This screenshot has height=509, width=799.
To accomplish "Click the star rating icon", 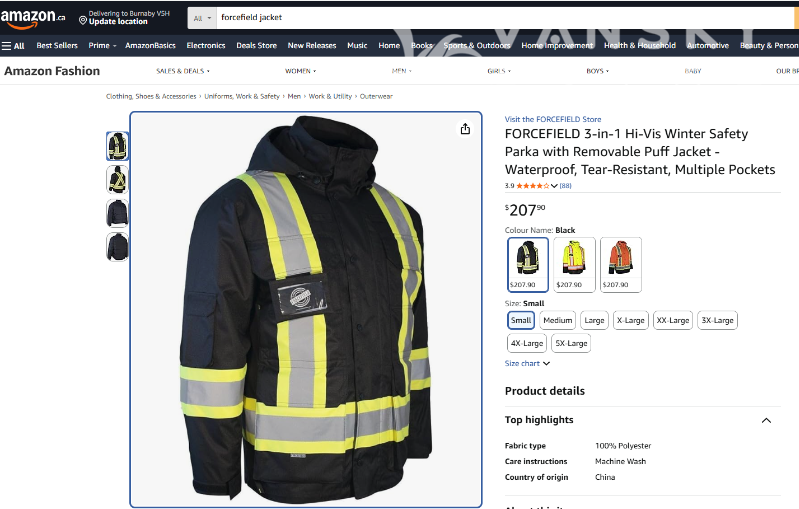I will click(x=533, y=186).
